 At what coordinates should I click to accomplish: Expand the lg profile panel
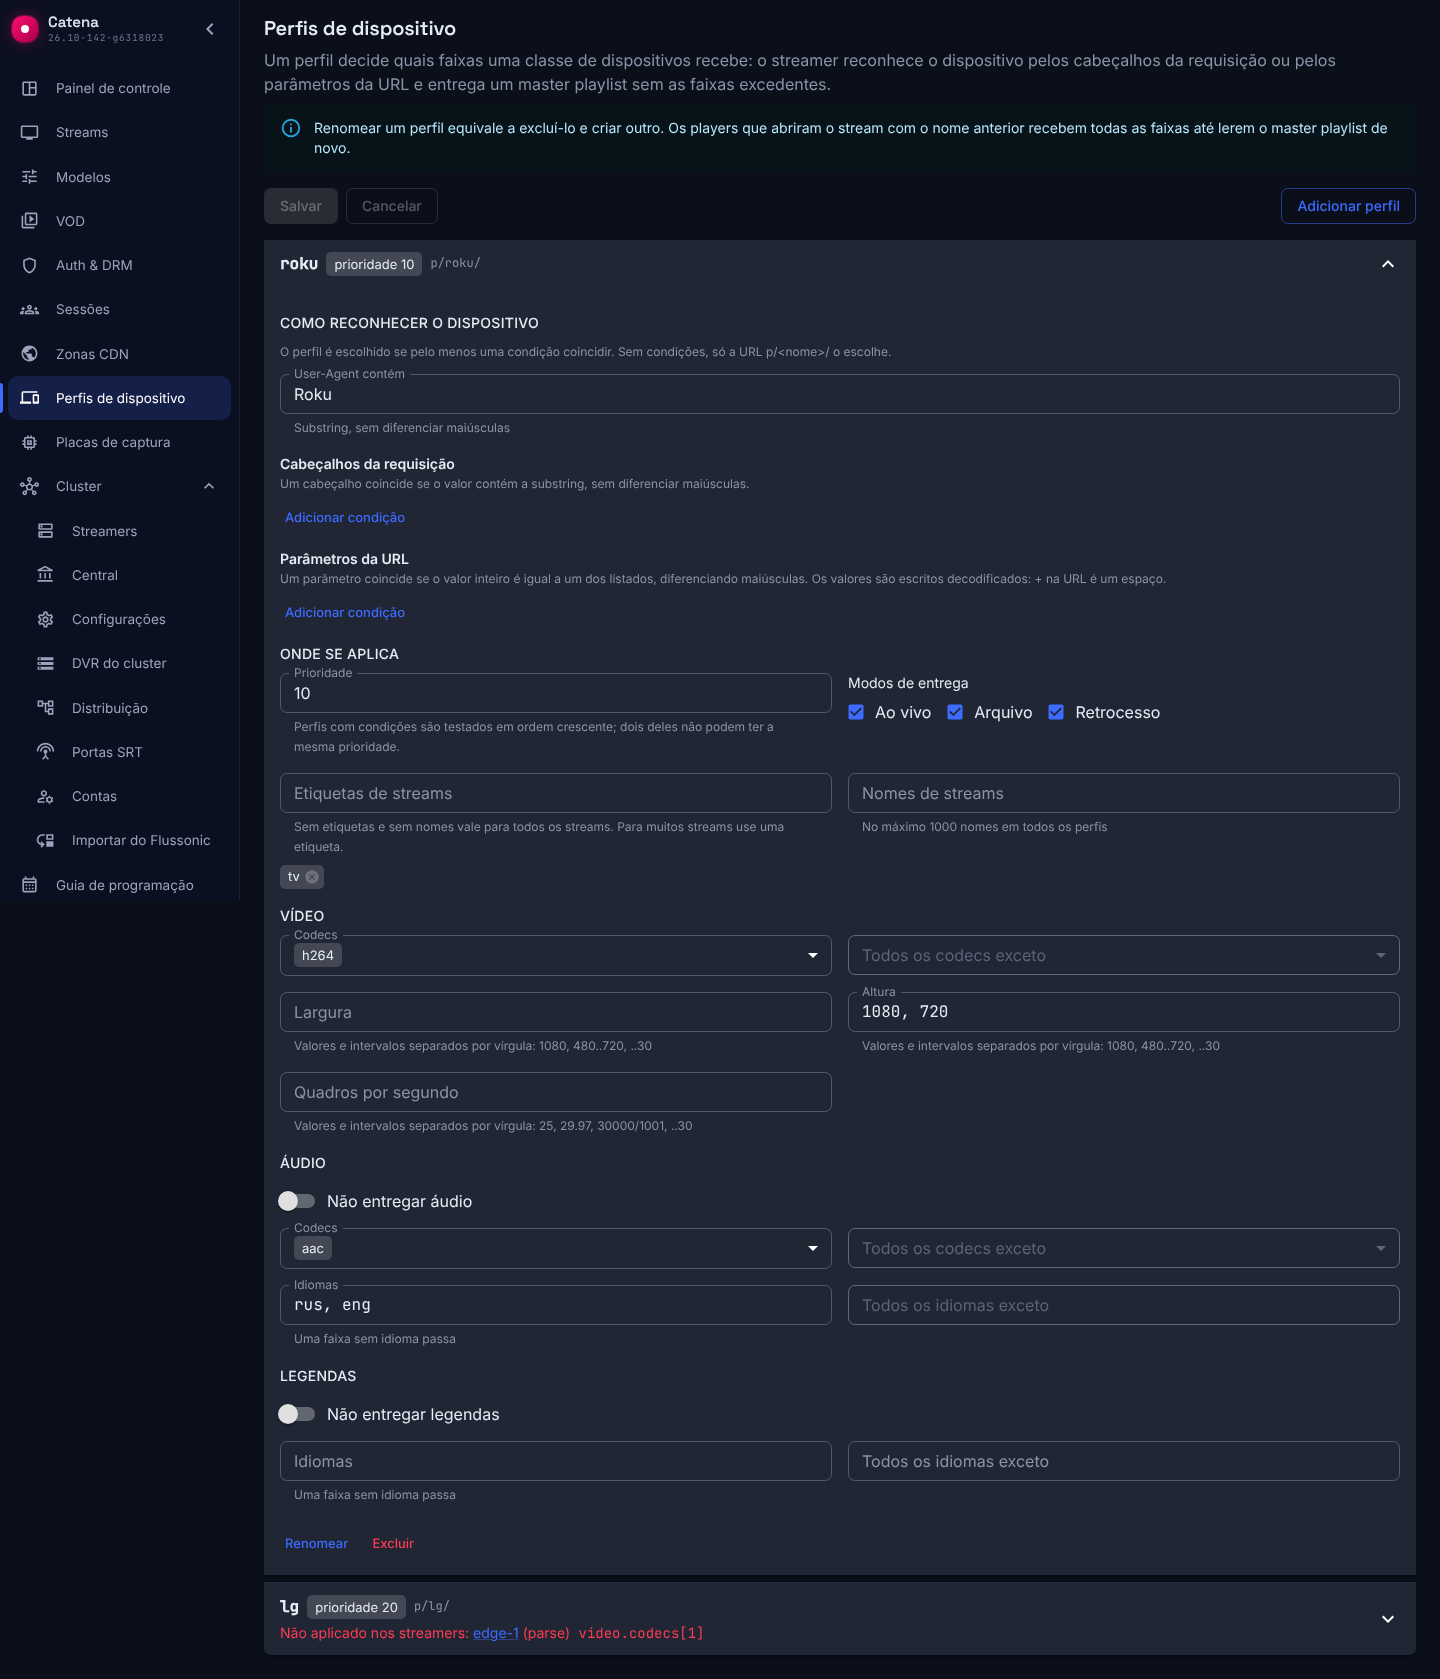[x=1388, y=1619]
